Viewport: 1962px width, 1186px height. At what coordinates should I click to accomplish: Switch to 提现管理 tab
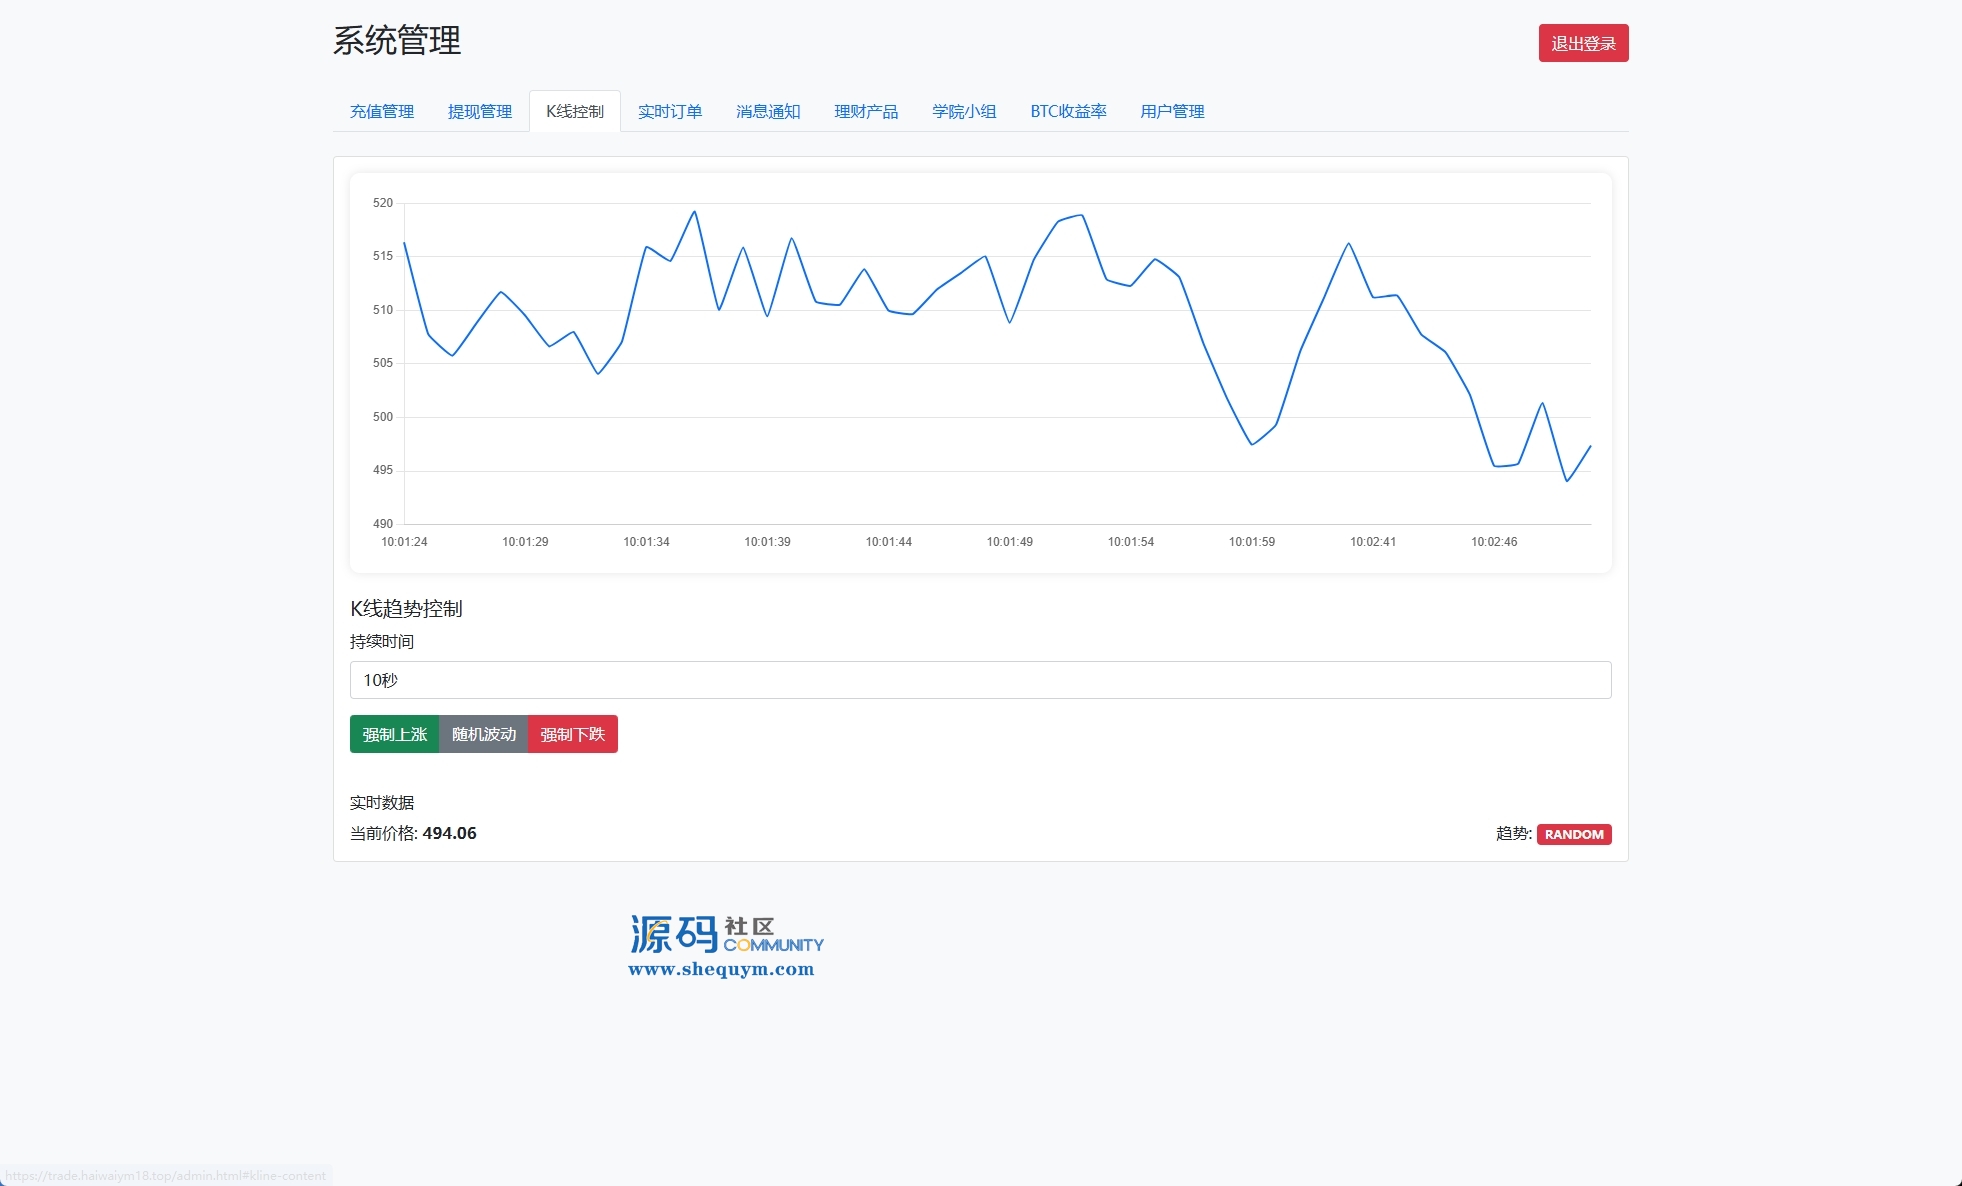(479, 111)
